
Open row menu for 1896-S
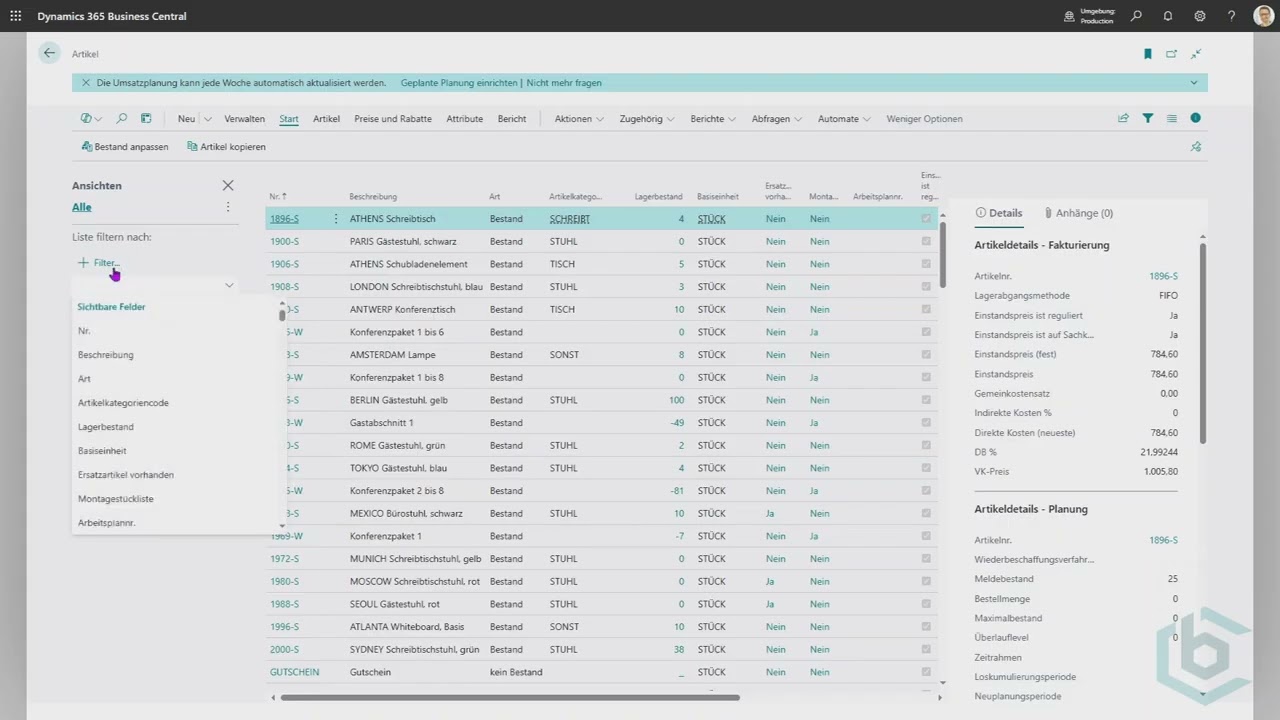335,219
